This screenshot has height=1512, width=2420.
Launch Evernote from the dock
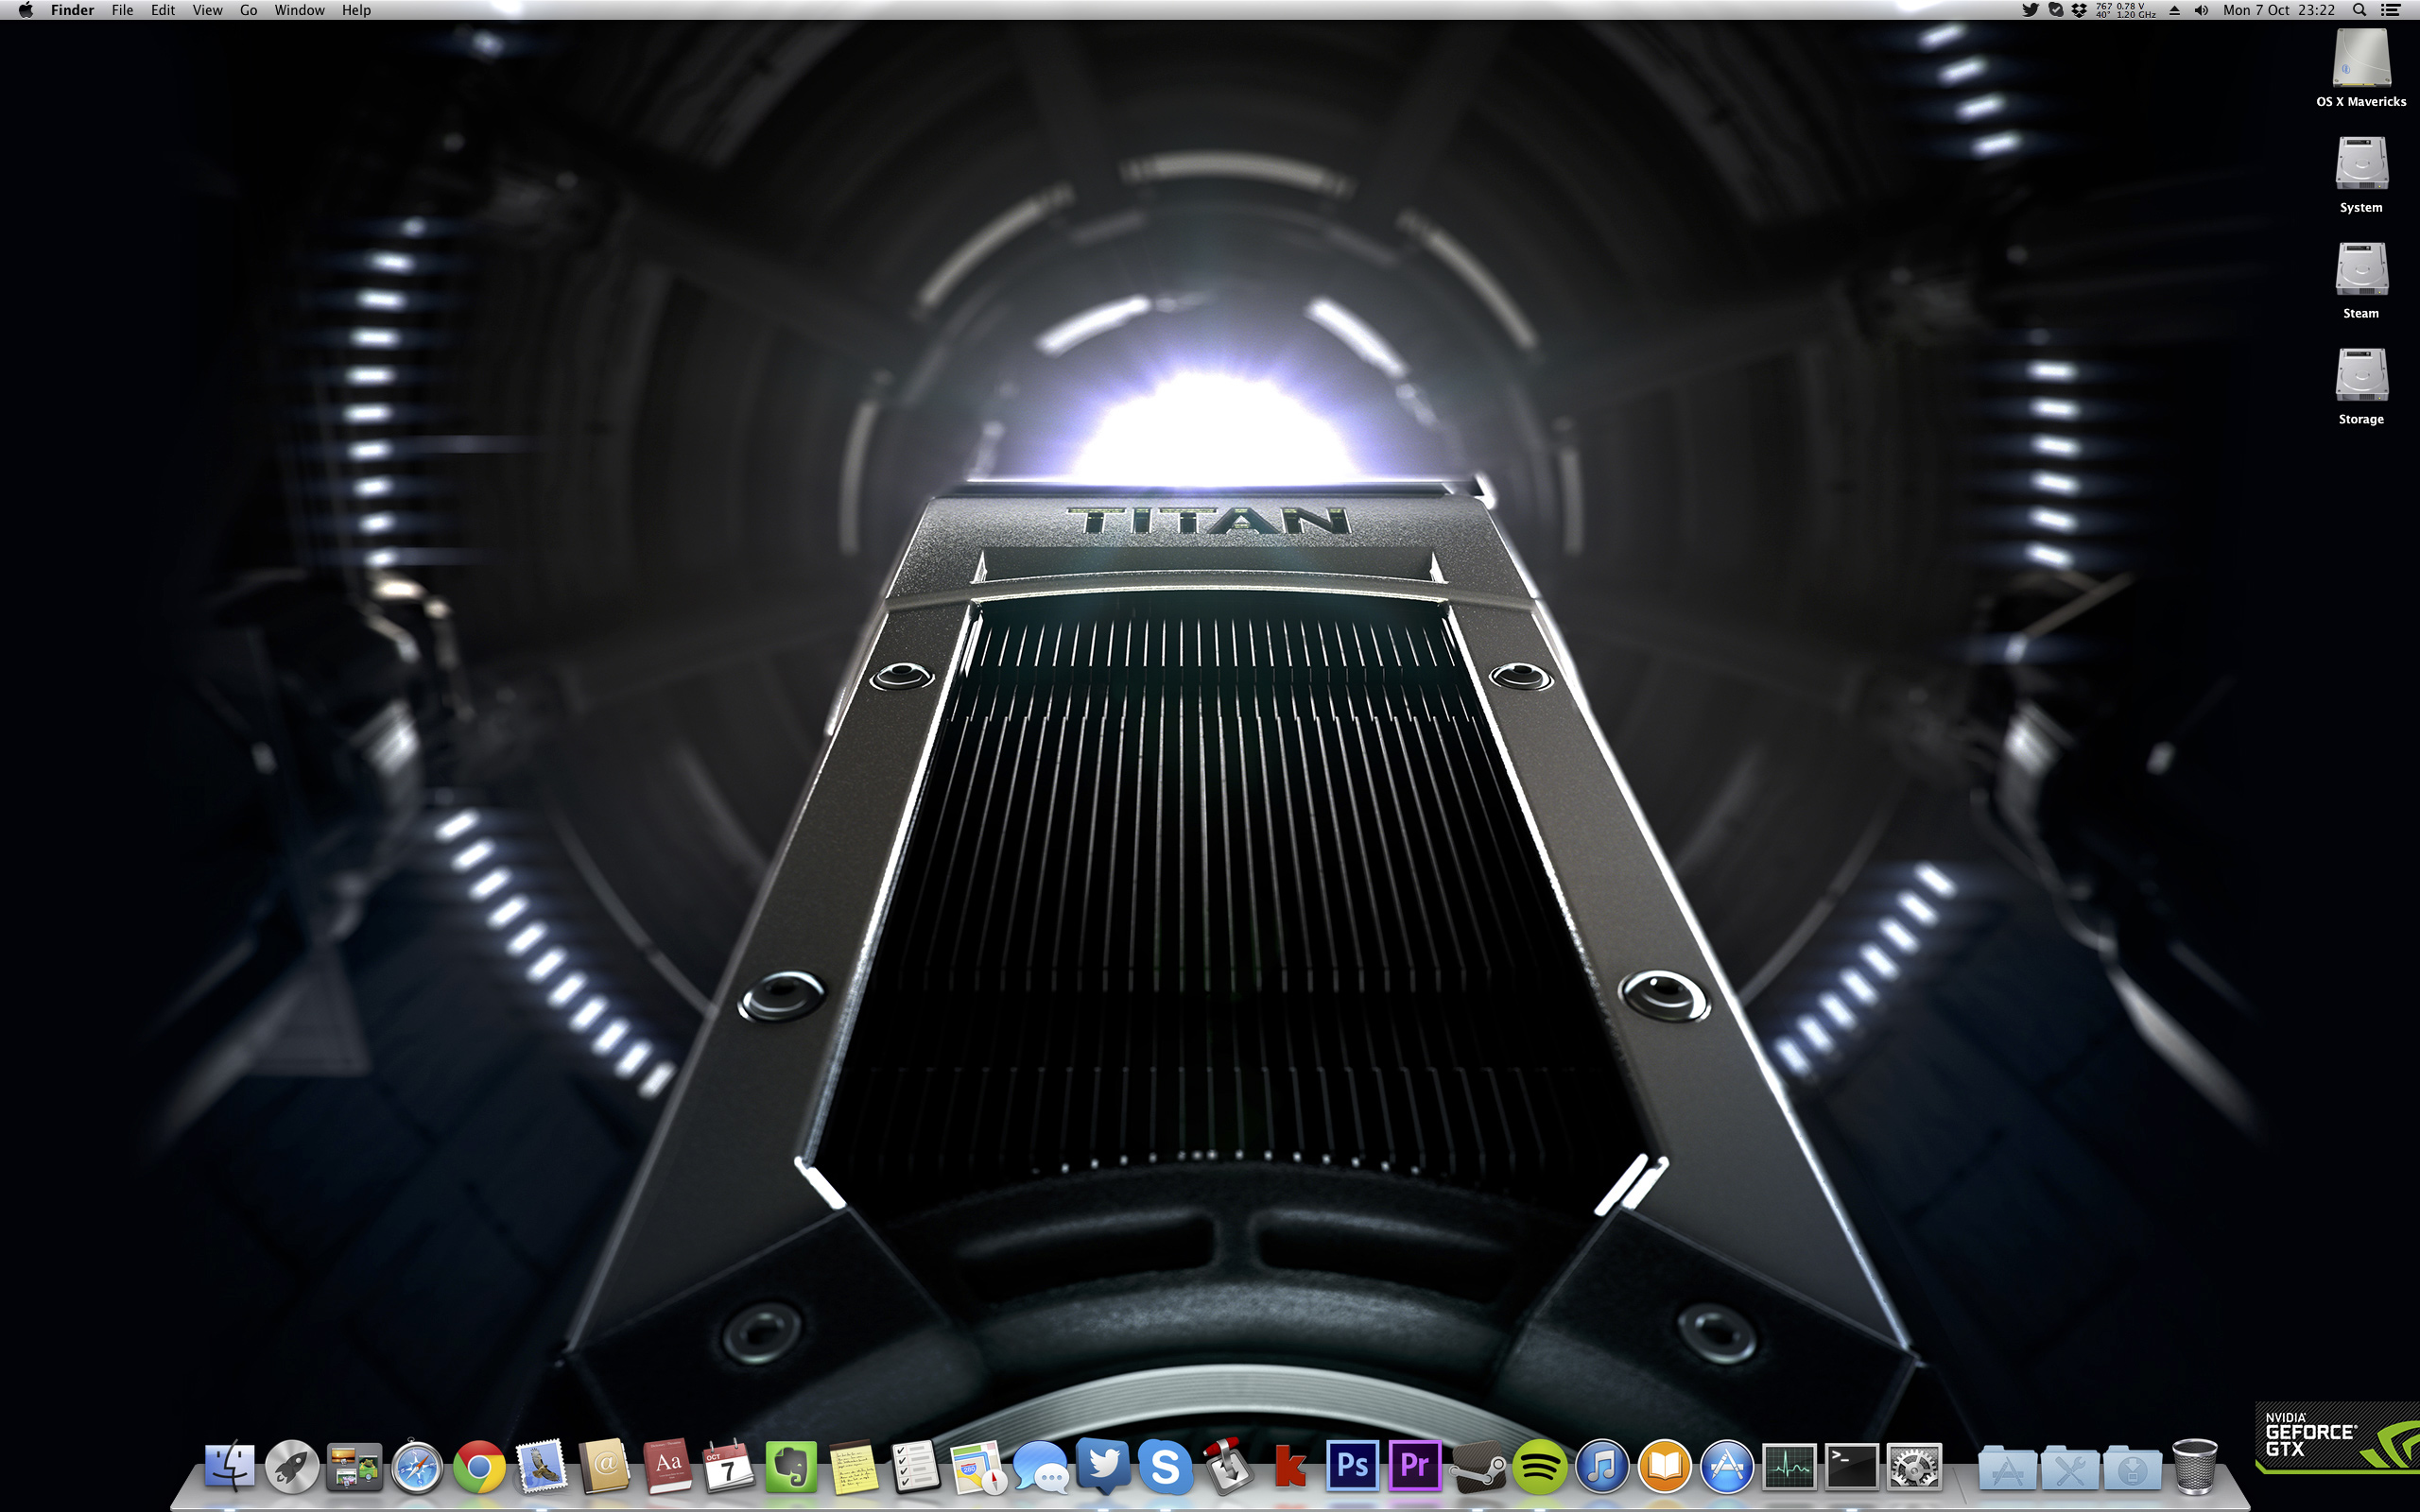791,1467
